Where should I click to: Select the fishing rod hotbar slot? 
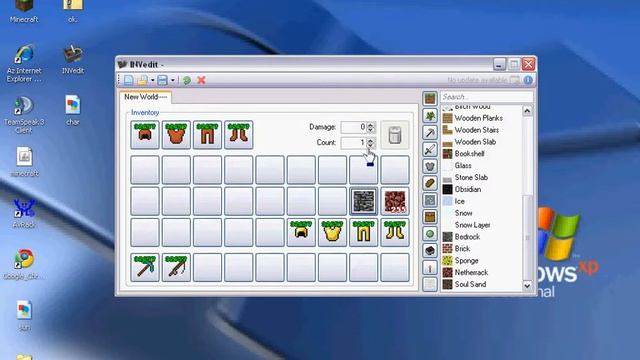click(176, 267)
